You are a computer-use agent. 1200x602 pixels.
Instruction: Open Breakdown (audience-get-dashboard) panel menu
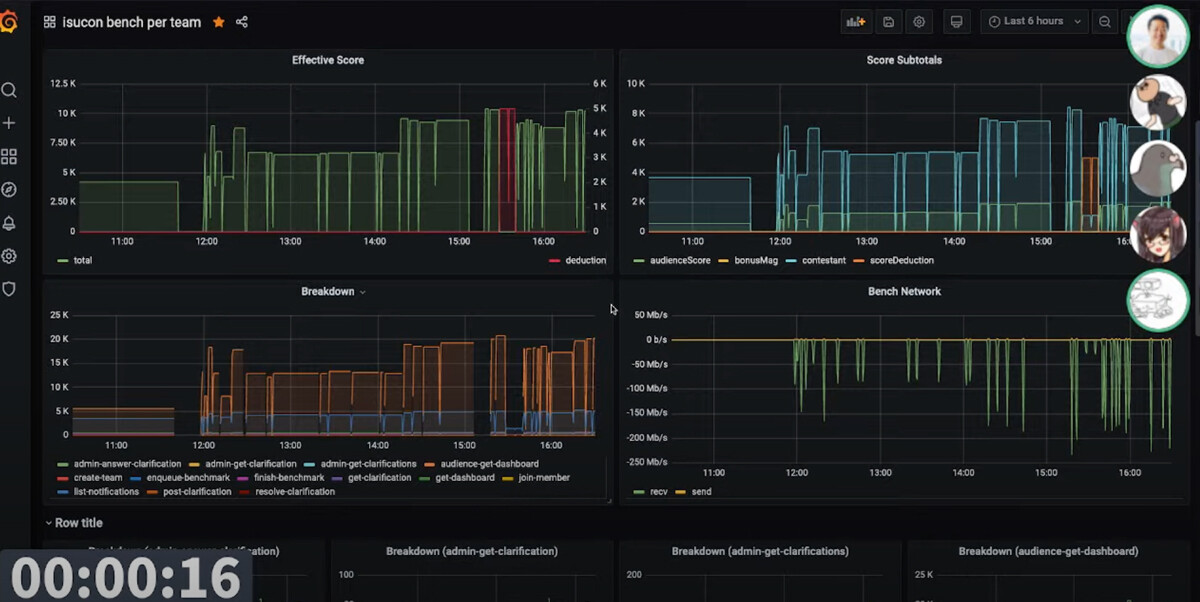pos(1048,551)
